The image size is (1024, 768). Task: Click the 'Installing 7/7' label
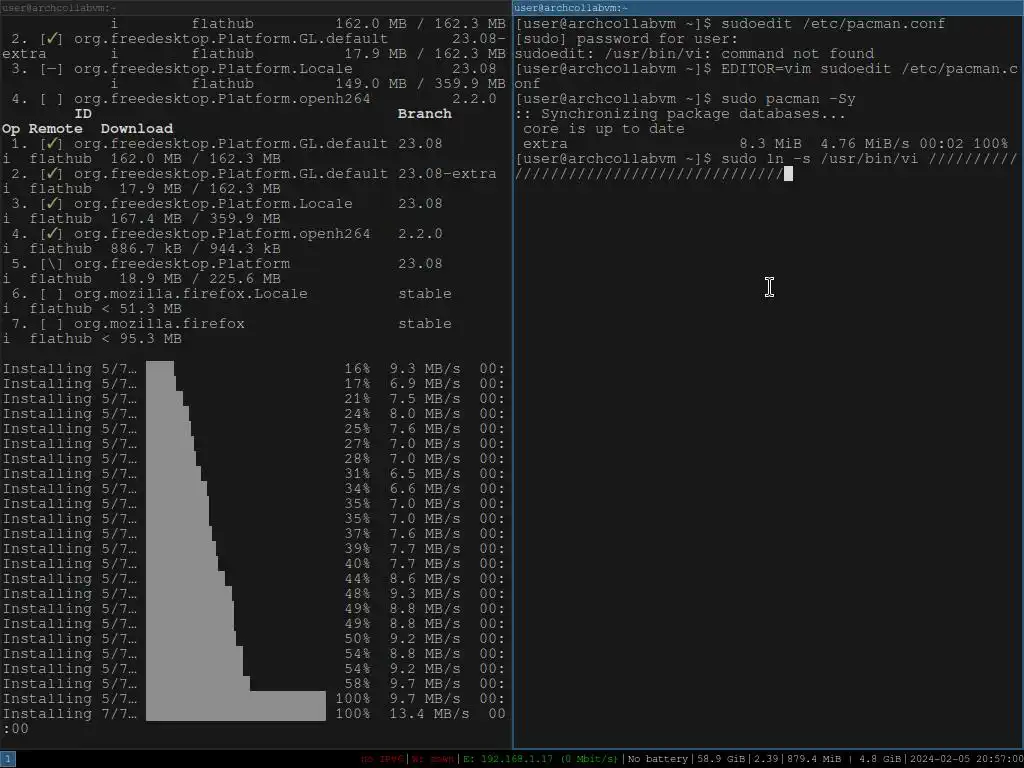[69, 714]
